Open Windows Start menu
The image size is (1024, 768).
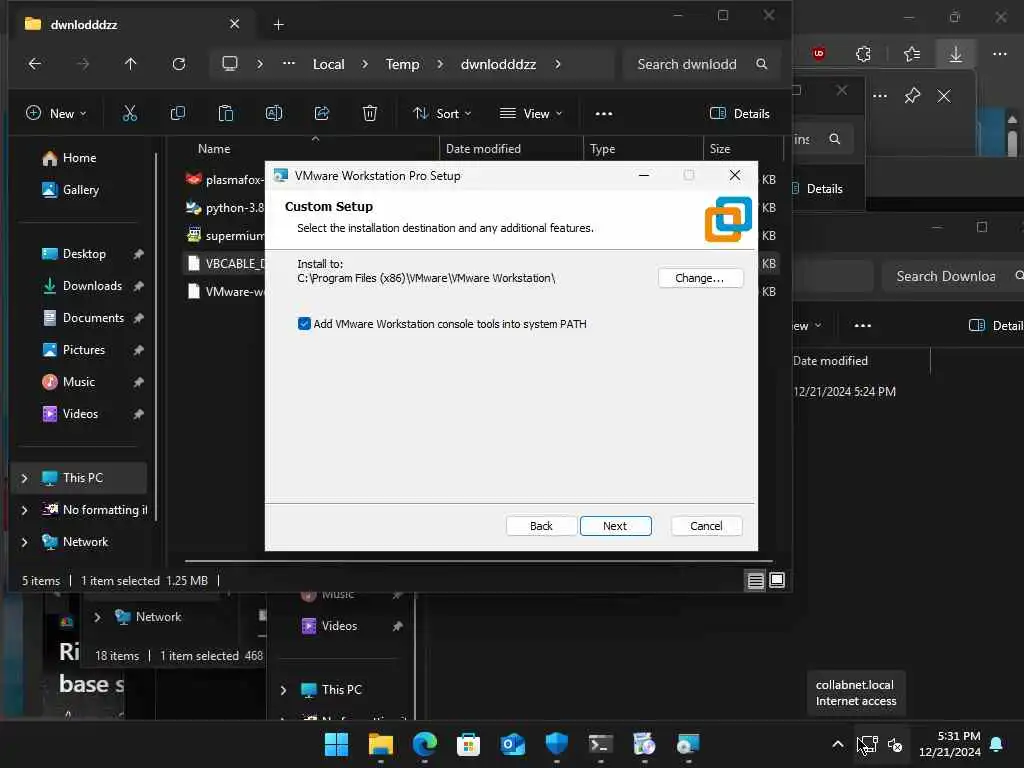pos(336,744)
